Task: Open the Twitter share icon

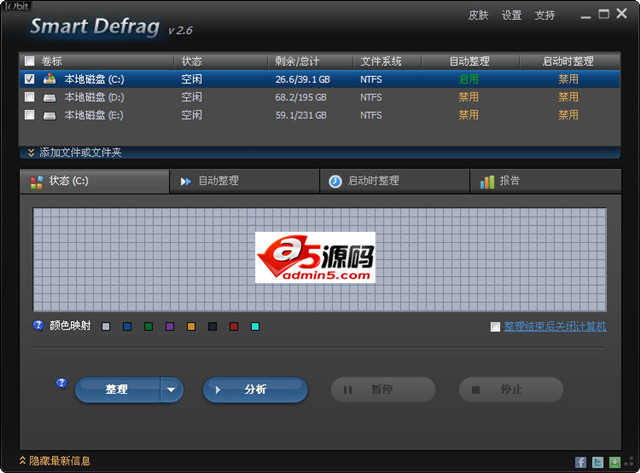Action: coord(598,462)
